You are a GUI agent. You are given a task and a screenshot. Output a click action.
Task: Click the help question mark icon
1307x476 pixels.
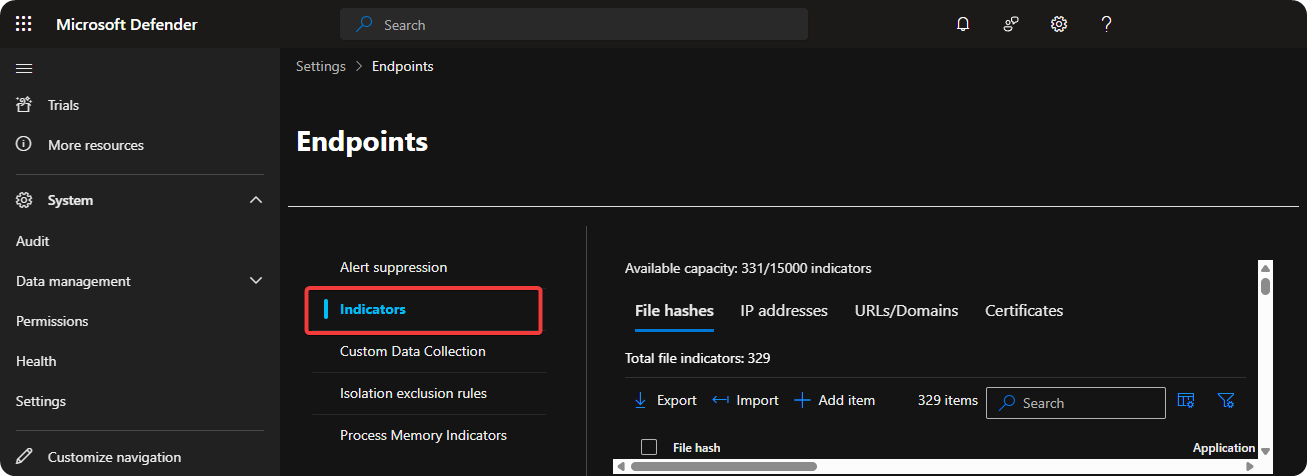(1107, 24)
